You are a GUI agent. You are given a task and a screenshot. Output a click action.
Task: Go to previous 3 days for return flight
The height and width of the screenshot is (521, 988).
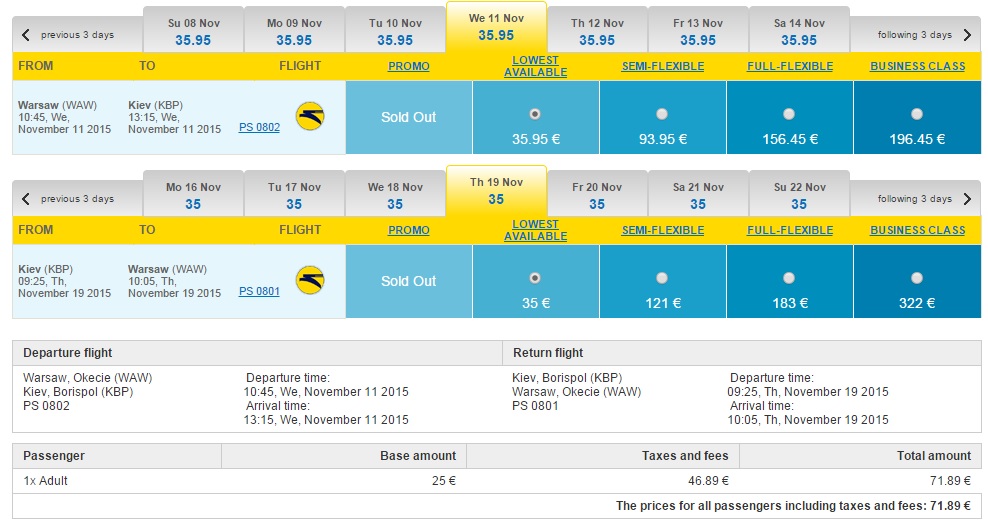pos(68,198)
